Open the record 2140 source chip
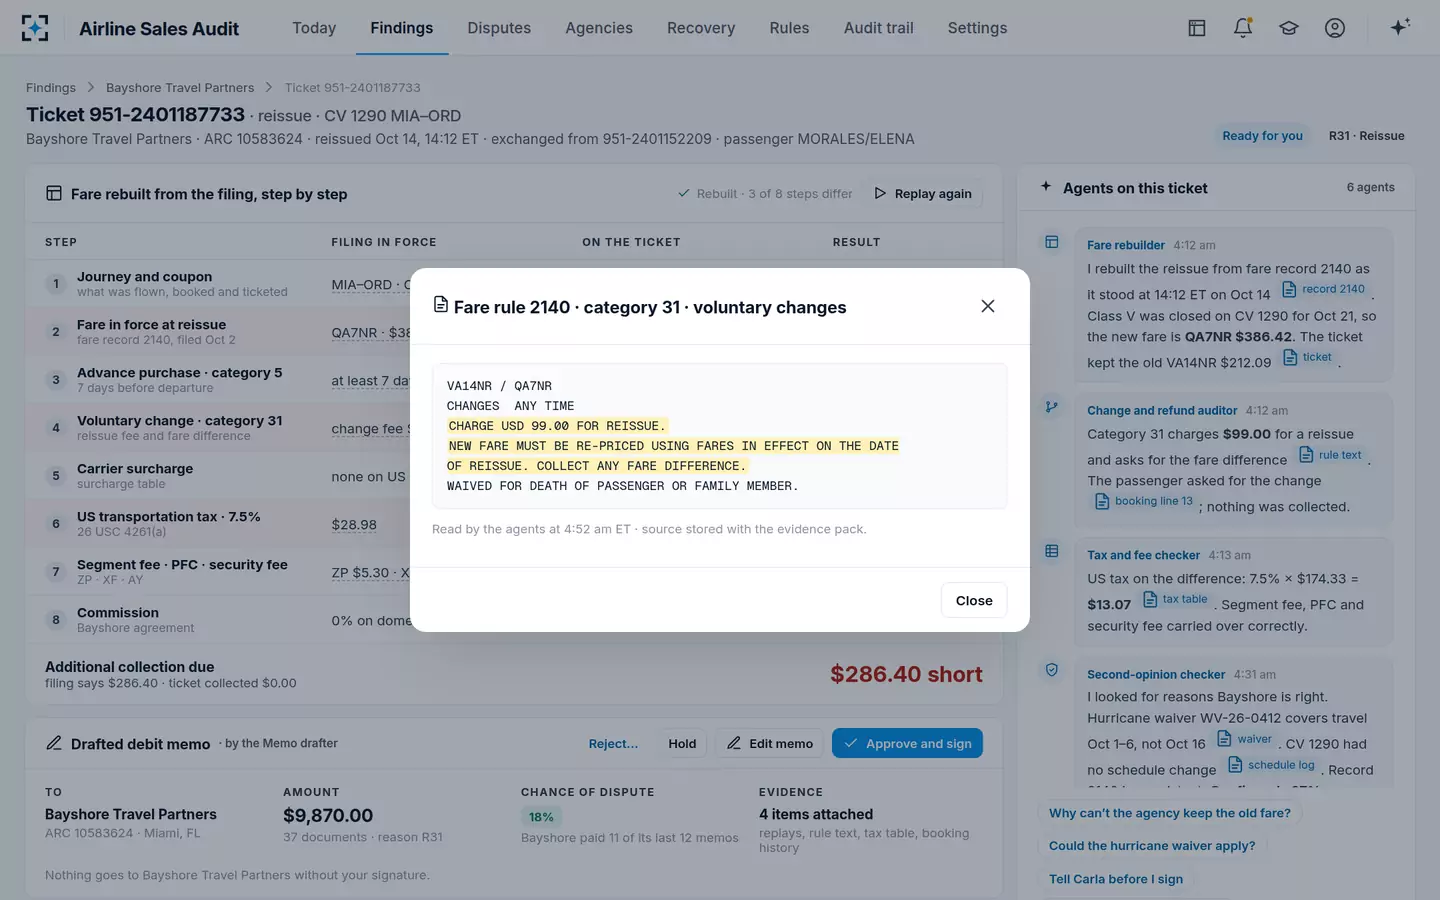The height and width of the screenshot is (900, 1440). [x=1323, y=289]
